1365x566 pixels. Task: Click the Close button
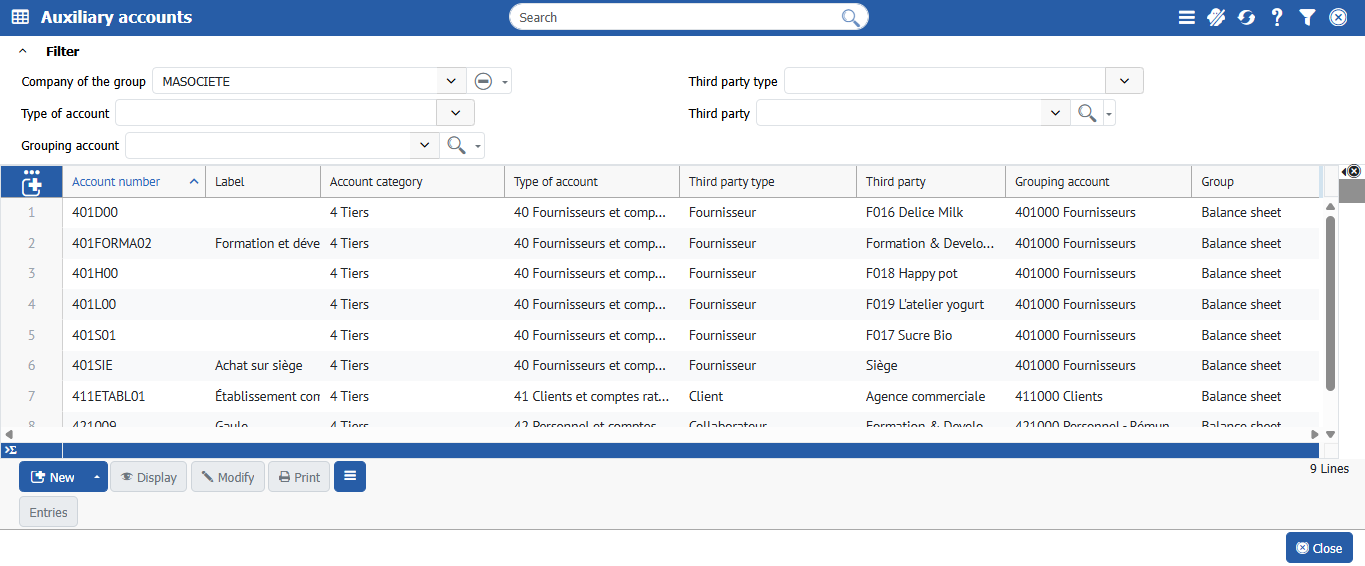1318,548
